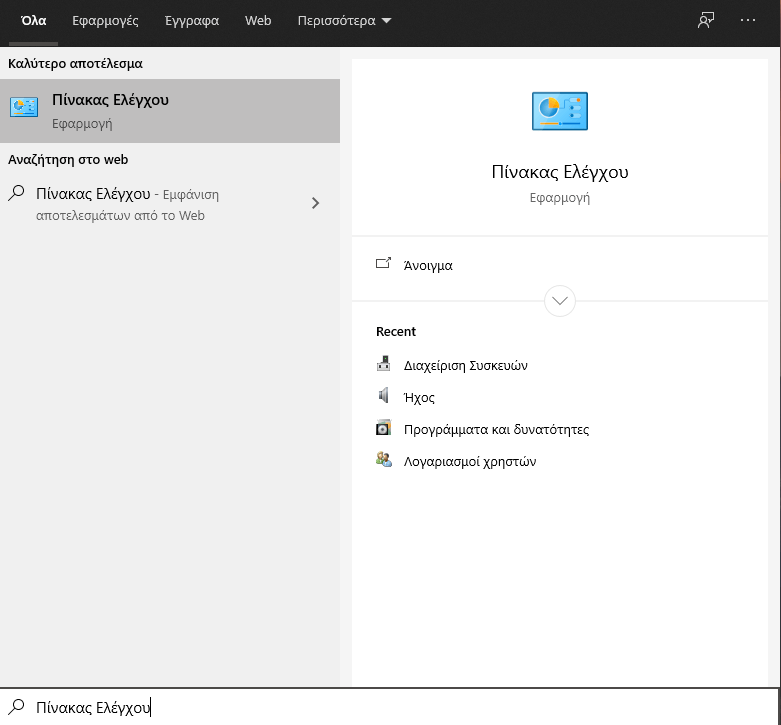Viewport: 781px width, 725px height.
Task: Click the User Accounts icon under Recent
Action: click(384, 461)
